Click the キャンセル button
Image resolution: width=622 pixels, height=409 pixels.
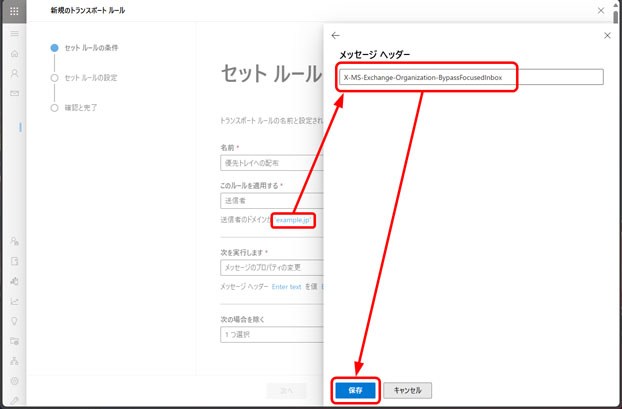407,391
